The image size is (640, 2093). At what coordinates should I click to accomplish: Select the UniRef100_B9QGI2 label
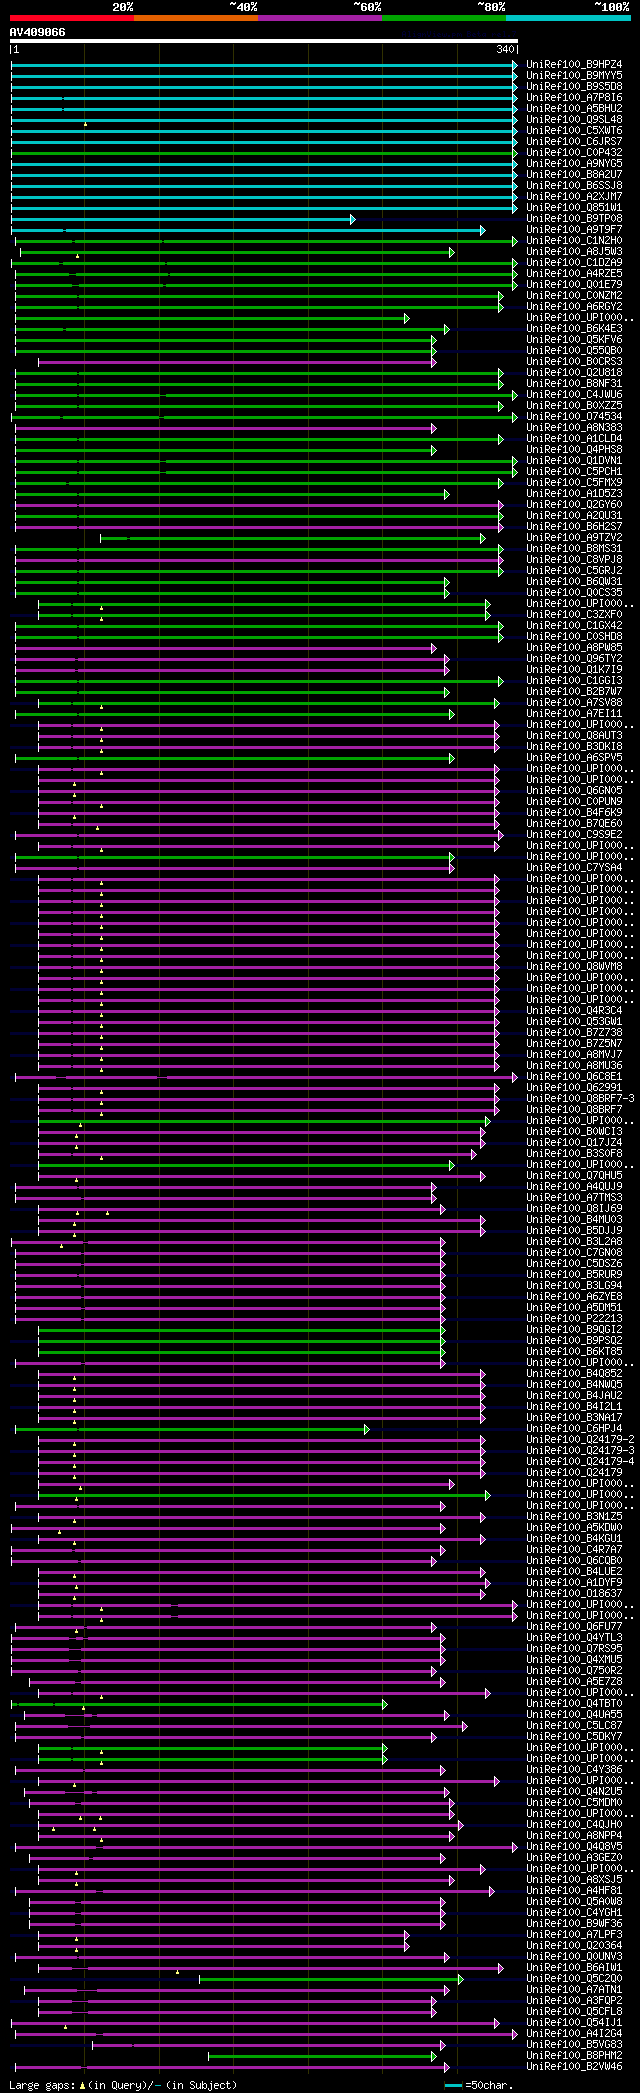pos(574,1329)
